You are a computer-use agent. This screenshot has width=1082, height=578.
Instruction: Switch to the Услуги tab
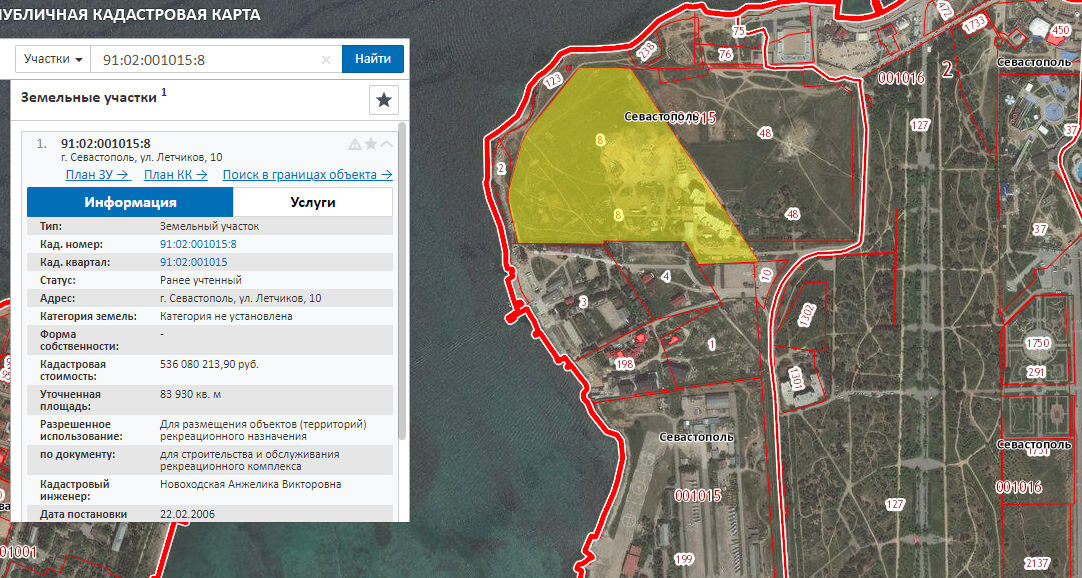tap(313, 202)
